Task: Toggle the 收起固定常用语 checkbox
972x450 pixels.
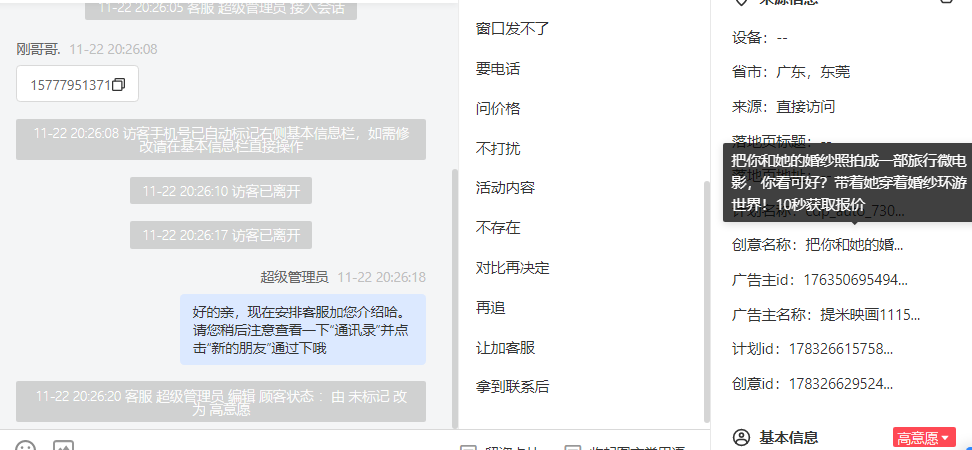Action: (x=573, y=448)
